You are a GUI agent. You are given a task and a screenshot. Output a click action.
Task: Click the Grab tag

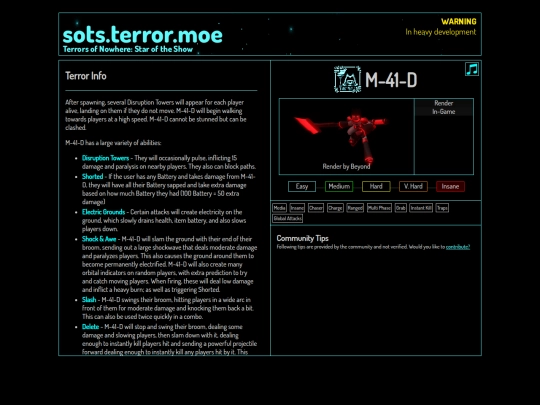pyautogui.click(x=401, y=208)
